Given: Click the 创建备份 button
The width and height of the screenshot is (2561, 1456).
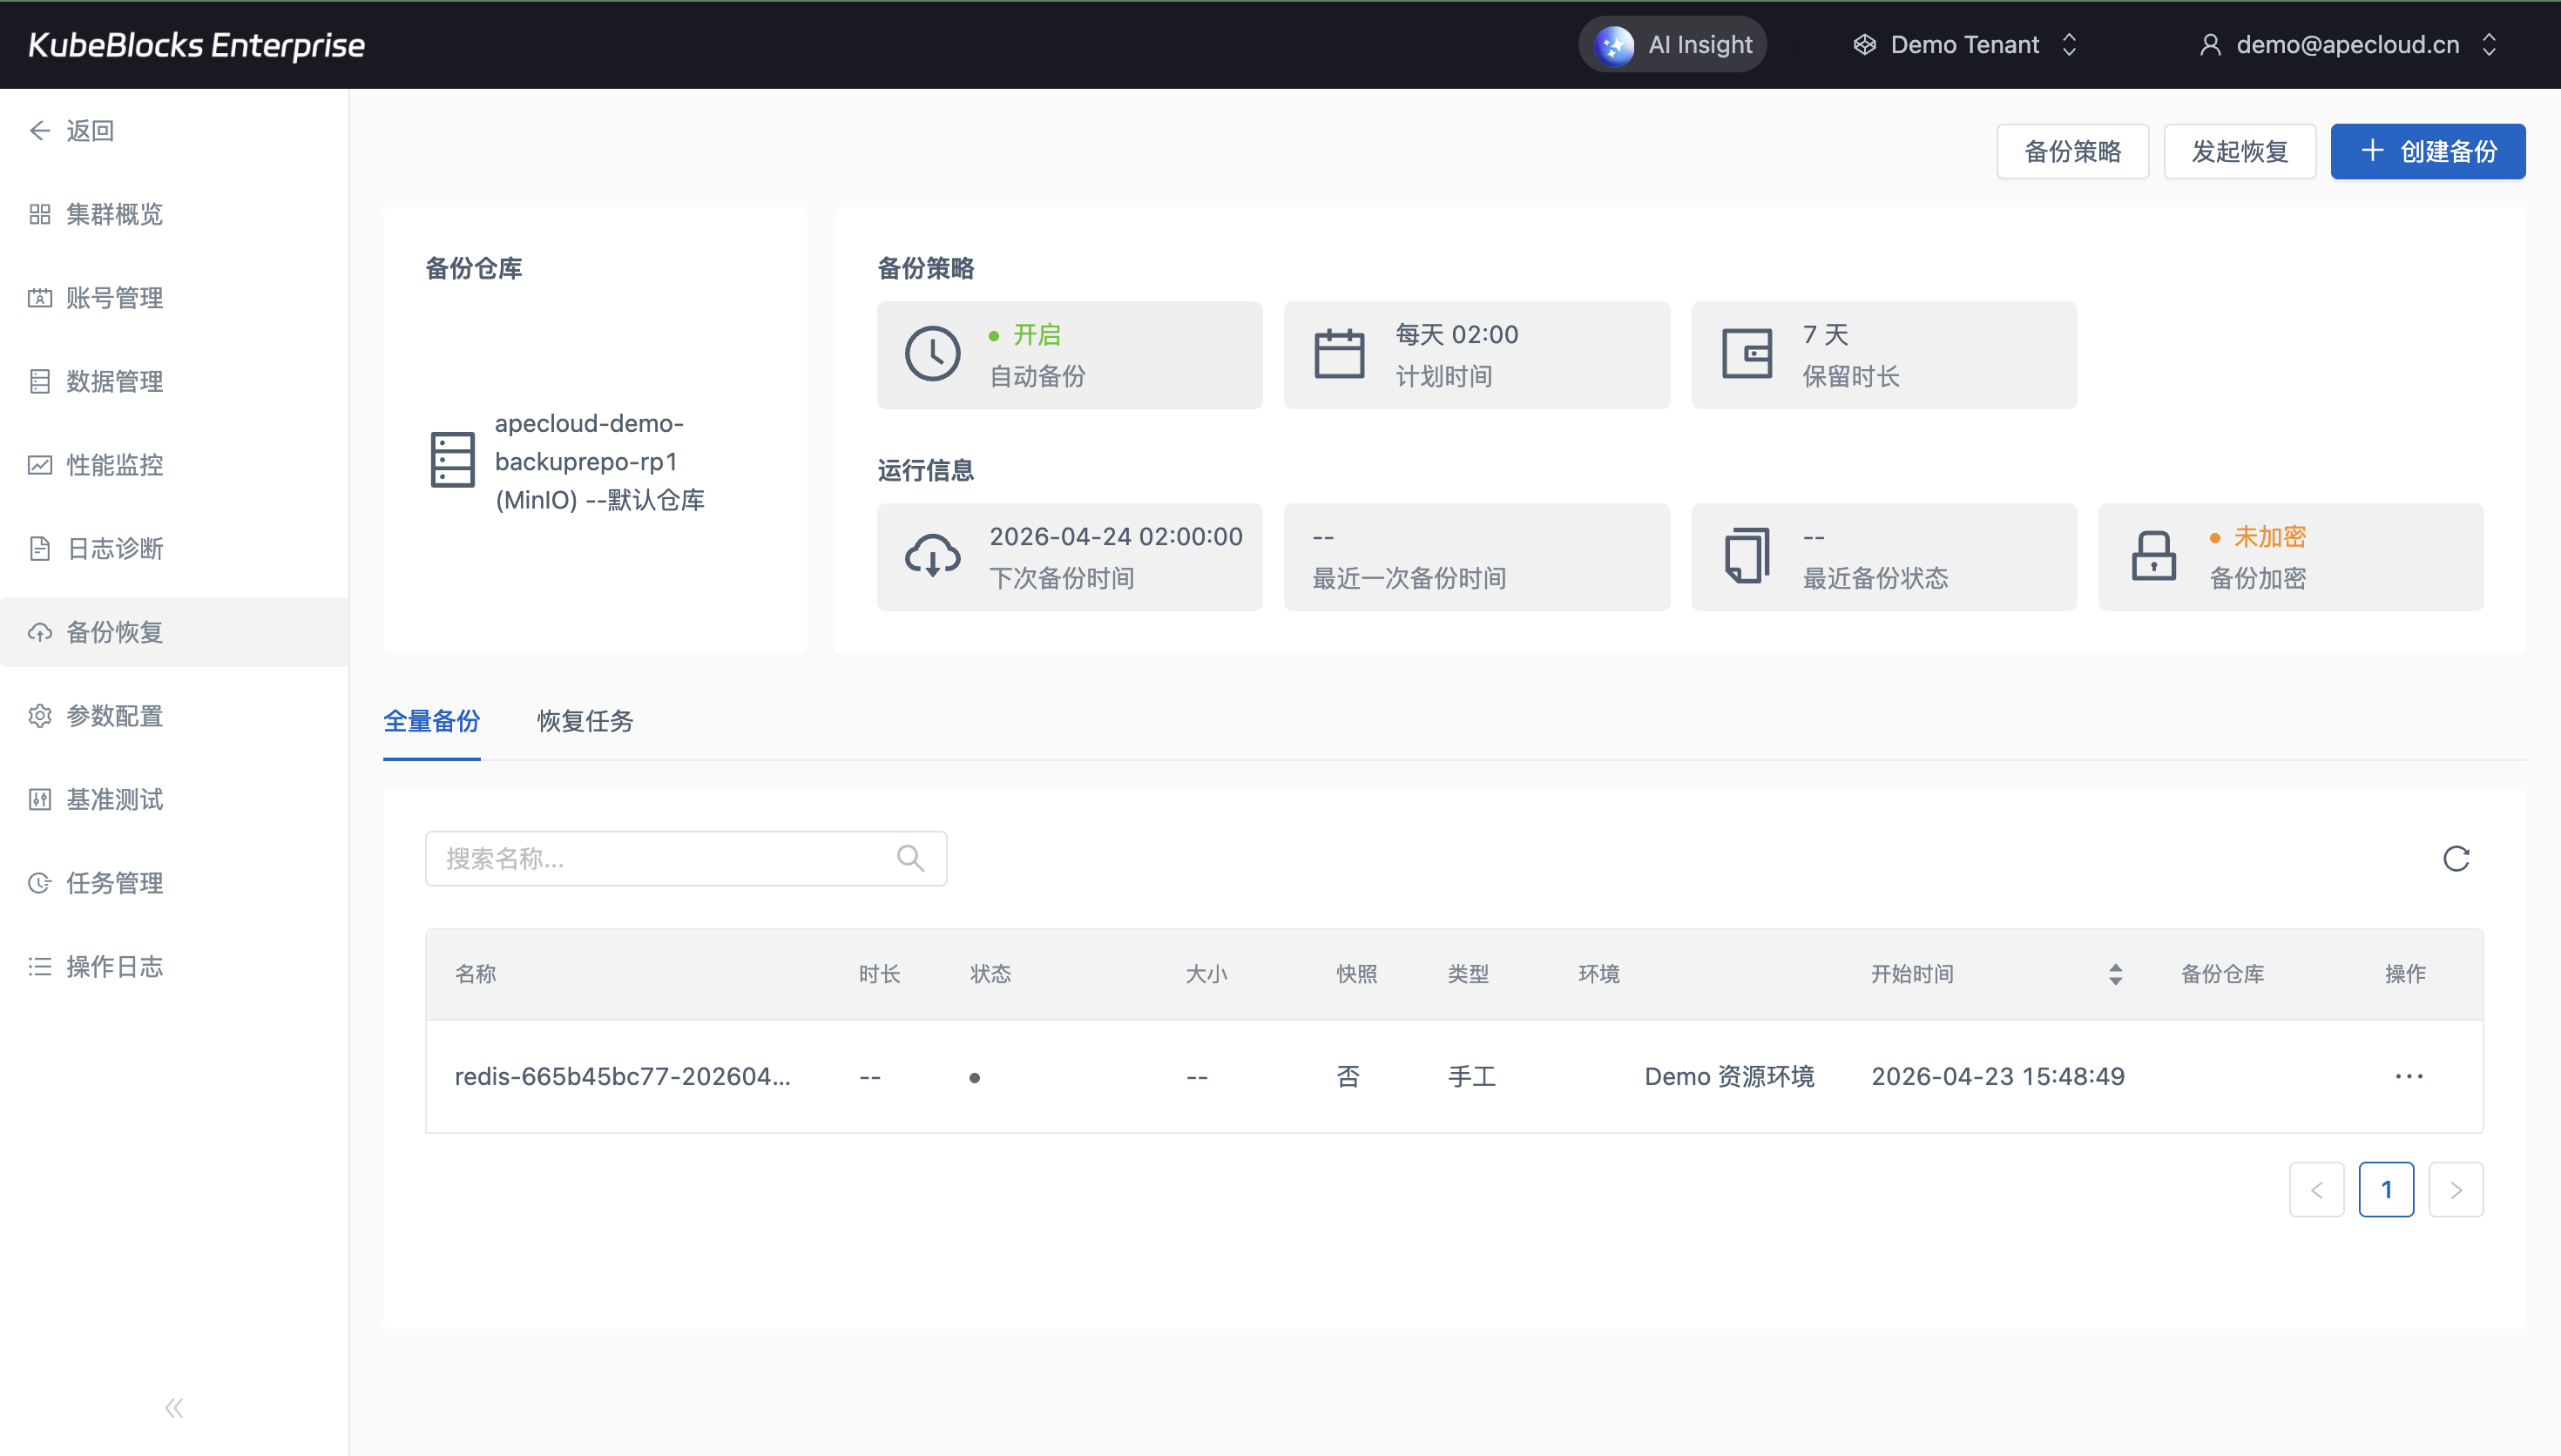Looking at the screenshot, I should point(2427,152).
